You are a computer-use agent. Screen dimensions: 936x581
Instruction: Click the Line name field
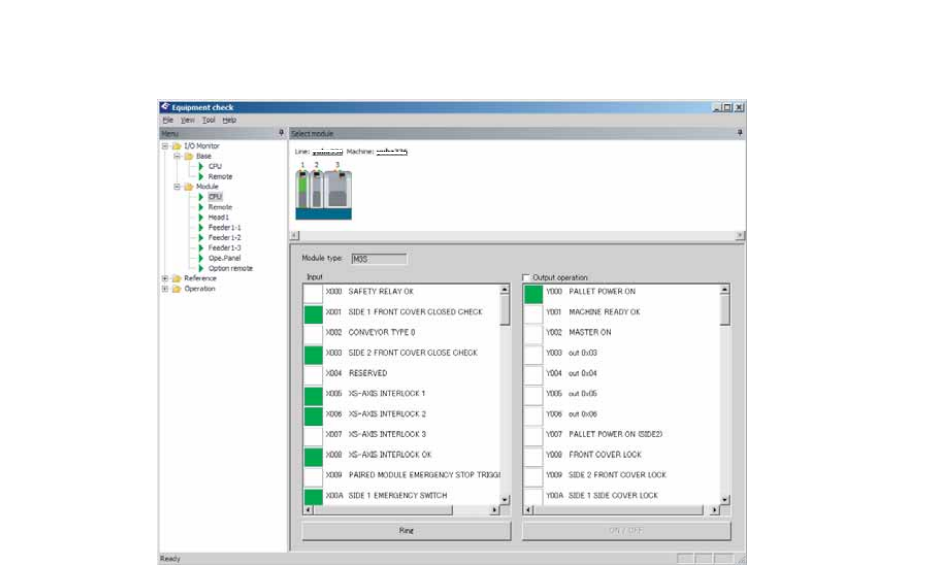click(327, 152)
